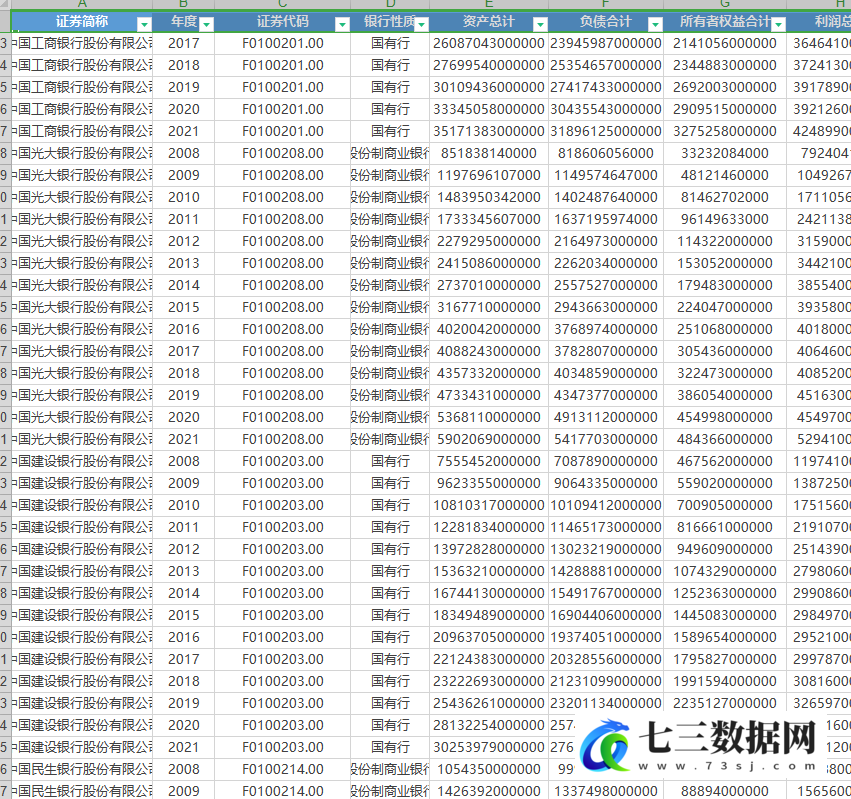The height and width of the screenshot is (799, 851).
Task: Select 国有行 in the 工商银行 2020 row
Action: coord(390,109)
